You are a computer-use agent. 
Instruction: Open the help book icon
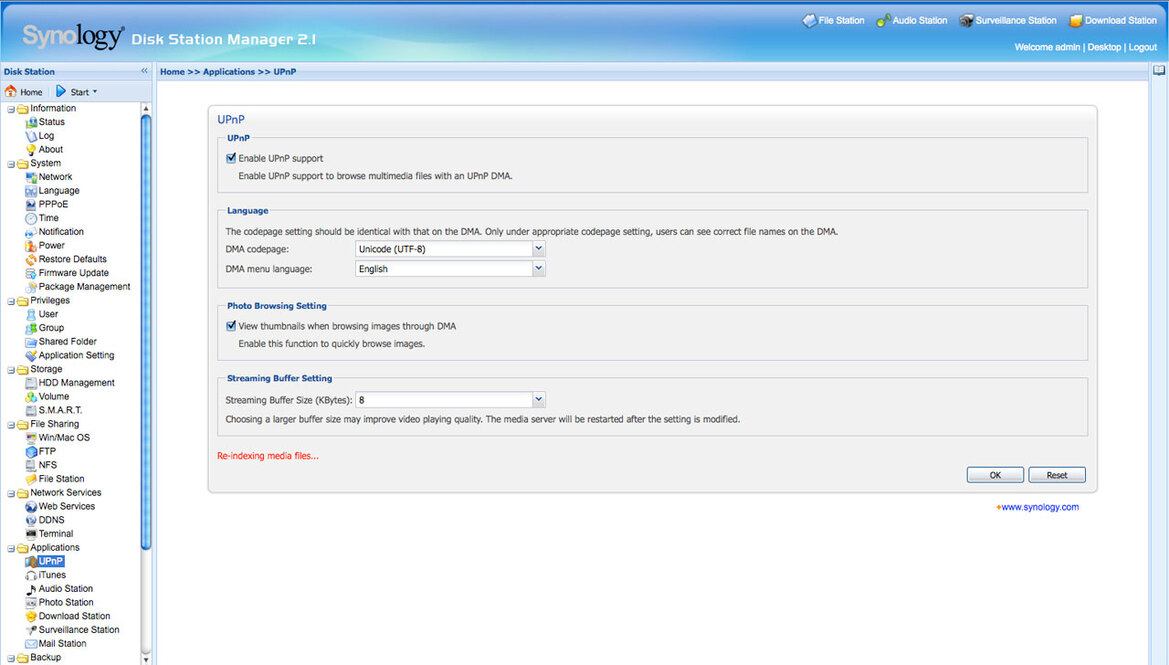pos(1159,71)
